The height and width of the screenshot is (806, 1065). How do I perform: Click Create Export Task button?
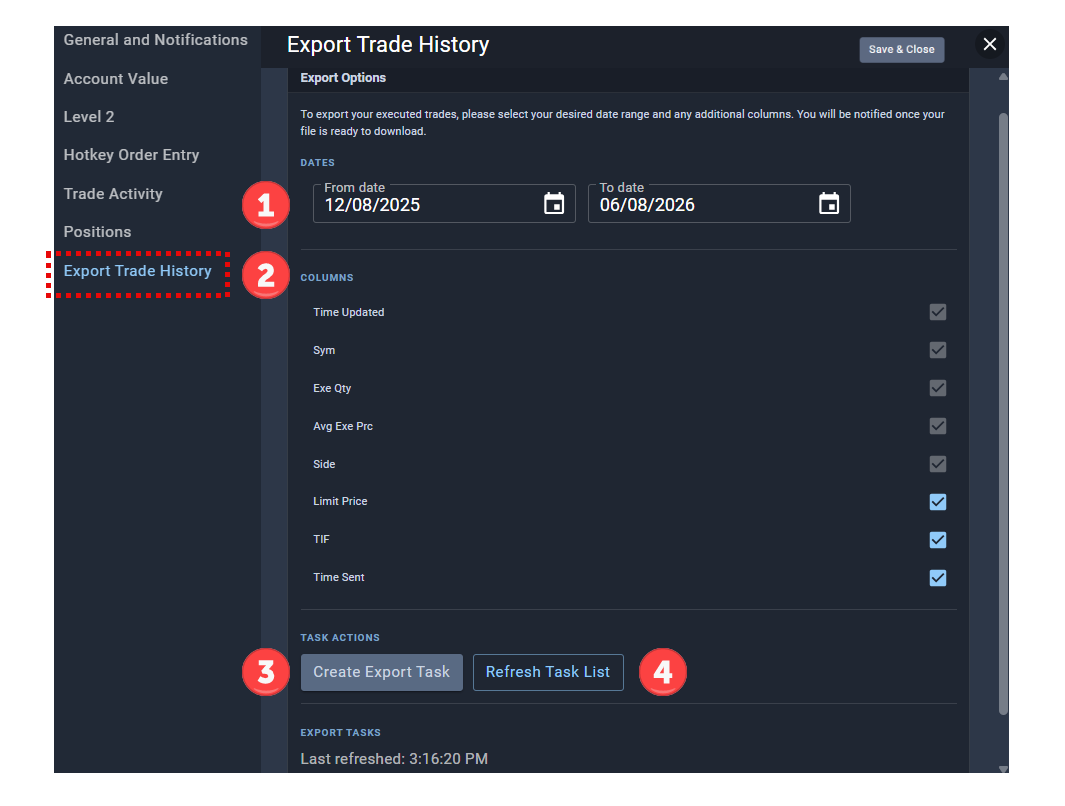point(382,672)
